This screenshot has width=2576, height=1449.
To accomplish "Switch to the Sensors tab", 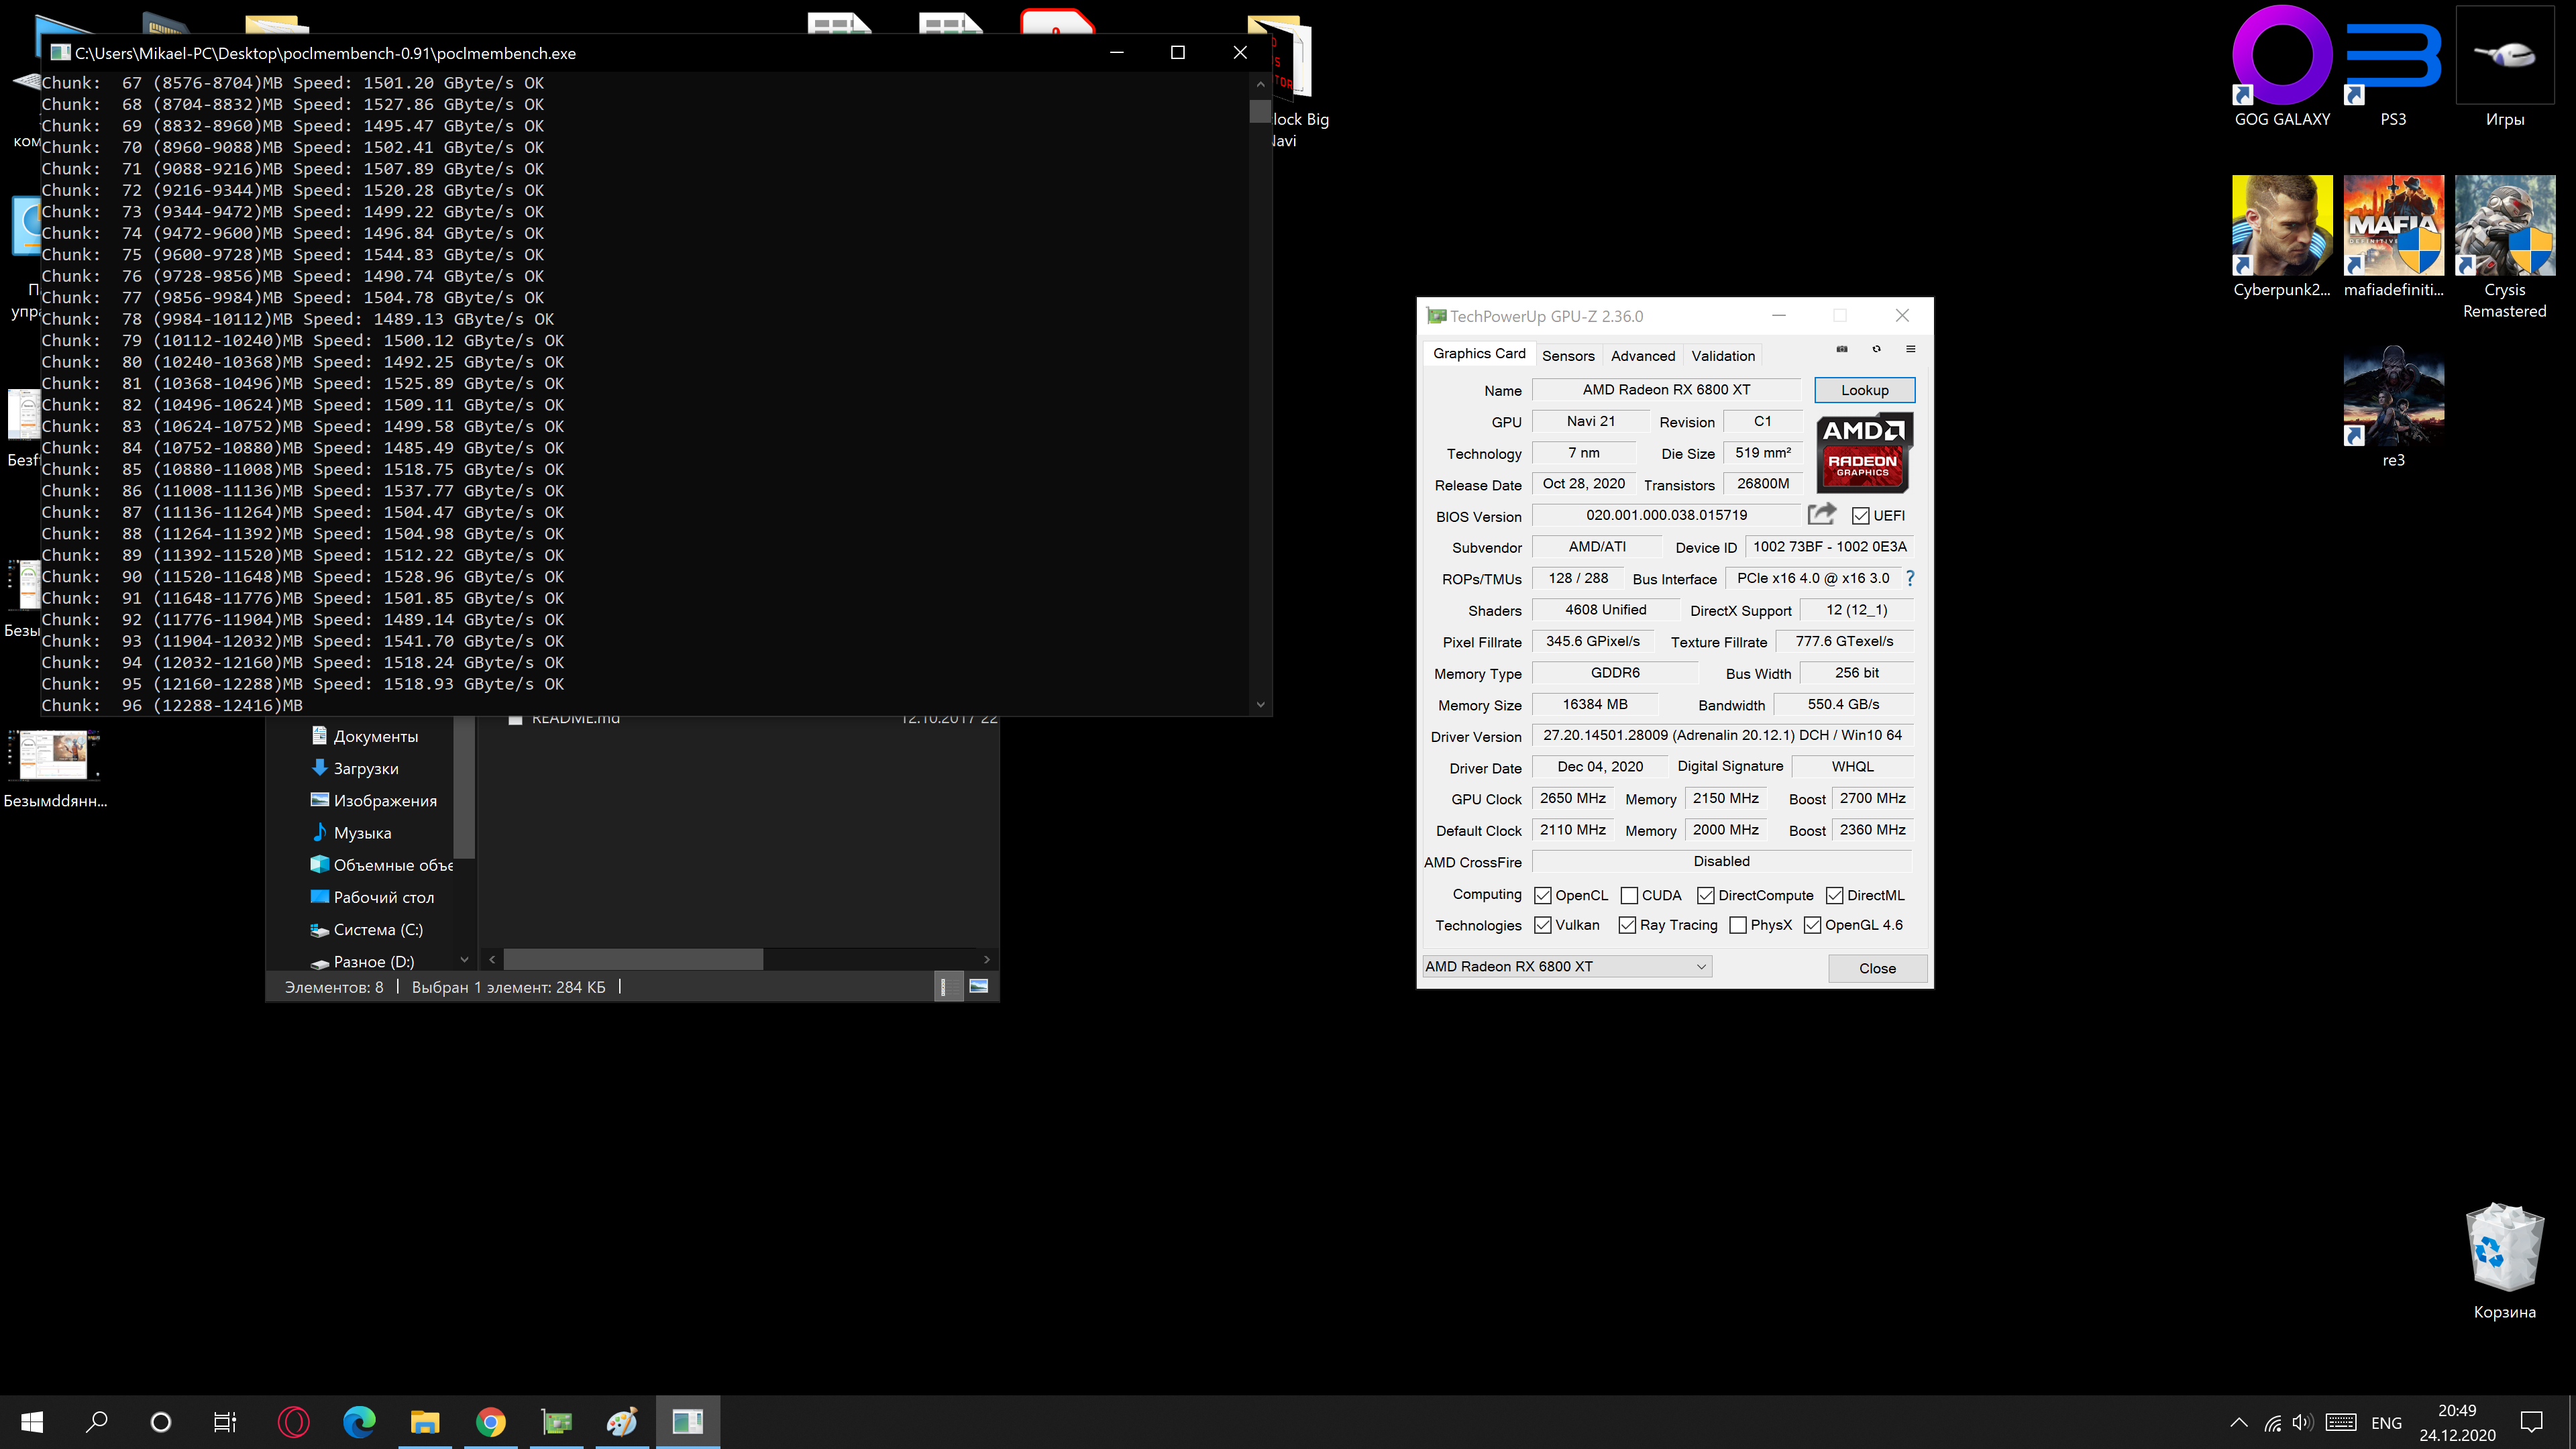I will [1567, 355].
